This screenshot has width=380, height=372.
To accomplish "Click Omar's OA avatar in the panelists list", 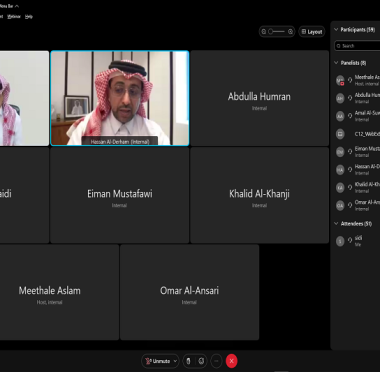I will (340, 205).
